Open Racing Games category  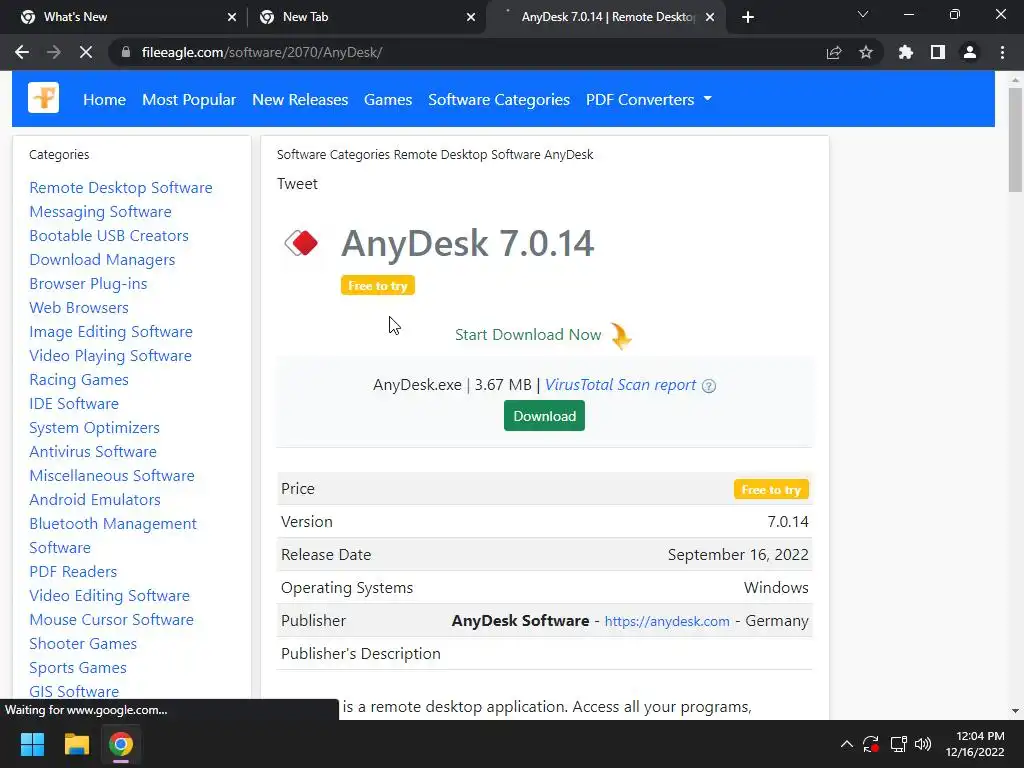79,379
